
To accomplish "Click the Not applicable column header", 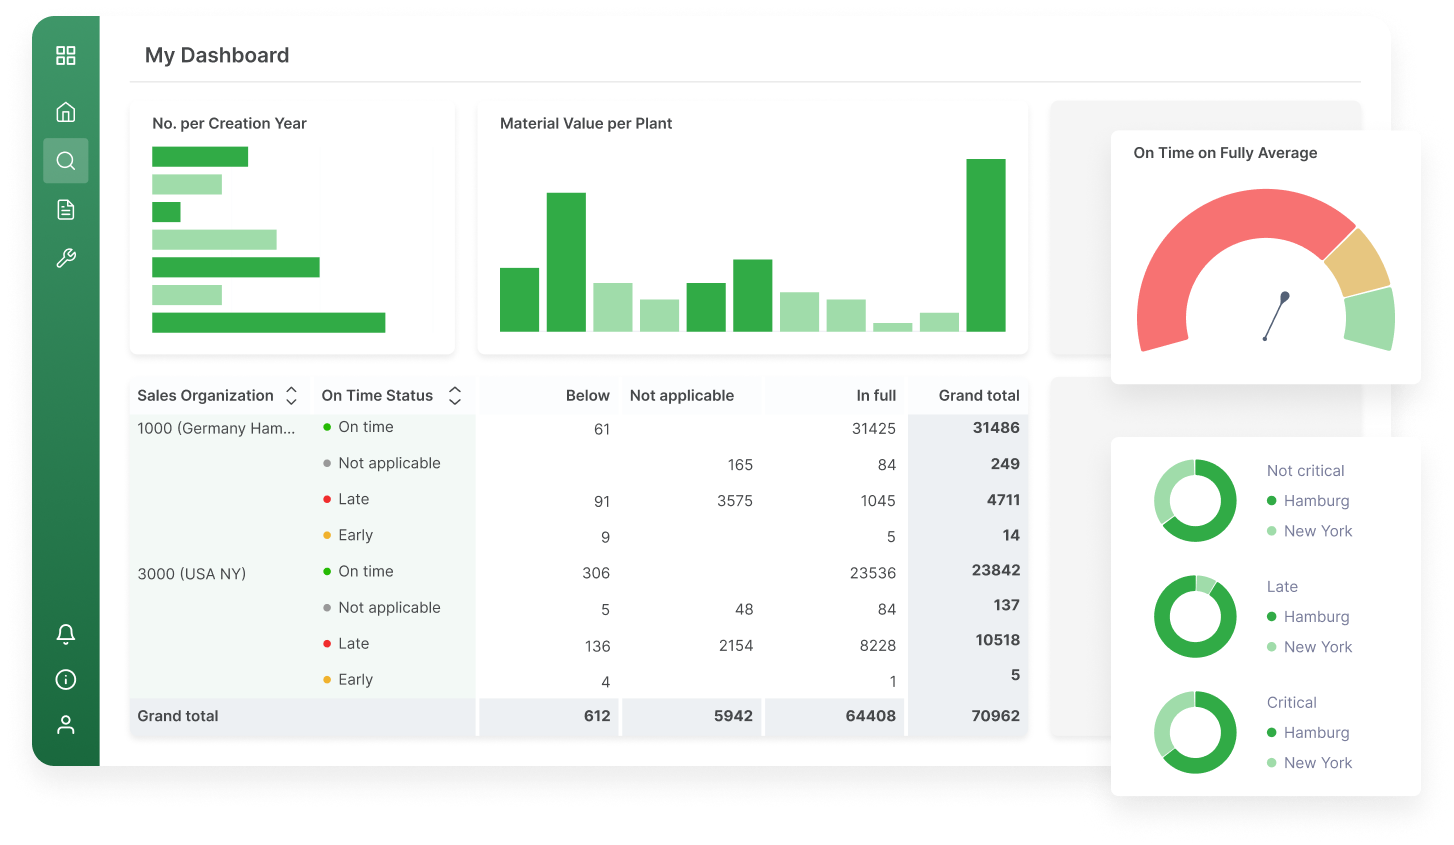I will tap(682, 396).
